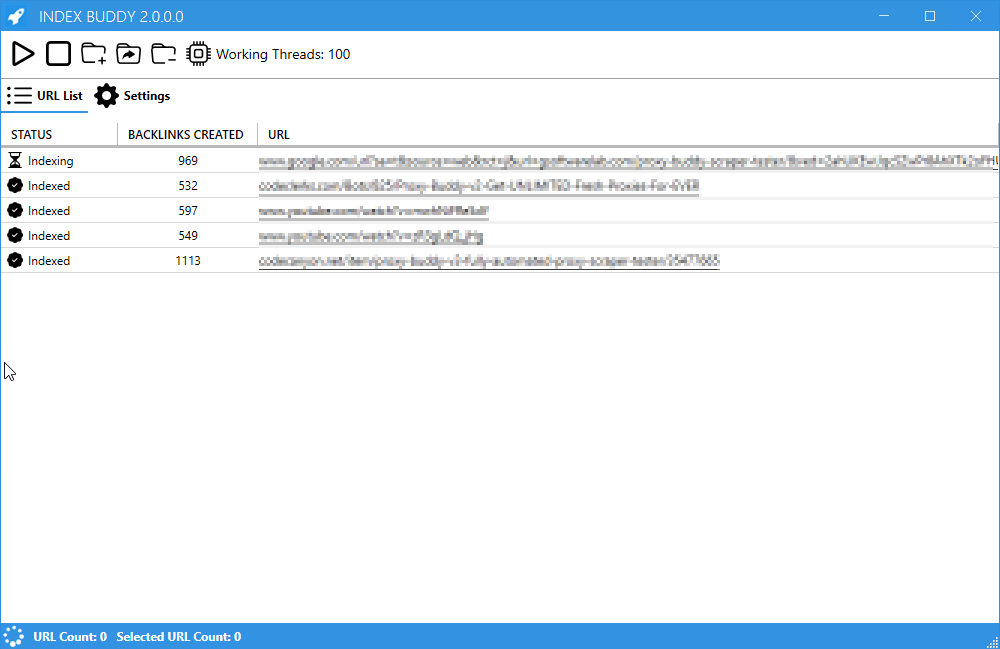Click the CPU threads chip icon
The image size is (1000, 649).
coord(198,54)
